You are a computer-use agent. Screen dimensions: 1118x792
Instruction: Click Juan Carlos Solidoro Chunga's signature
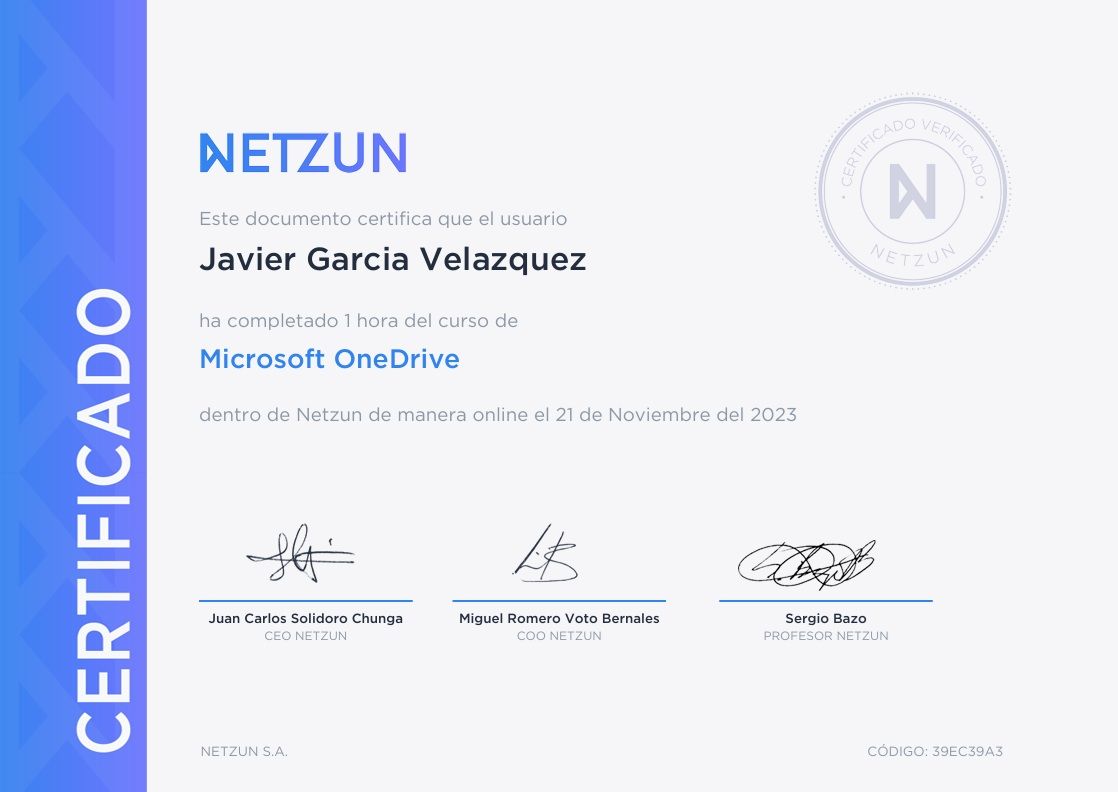(x=302, y=554)
